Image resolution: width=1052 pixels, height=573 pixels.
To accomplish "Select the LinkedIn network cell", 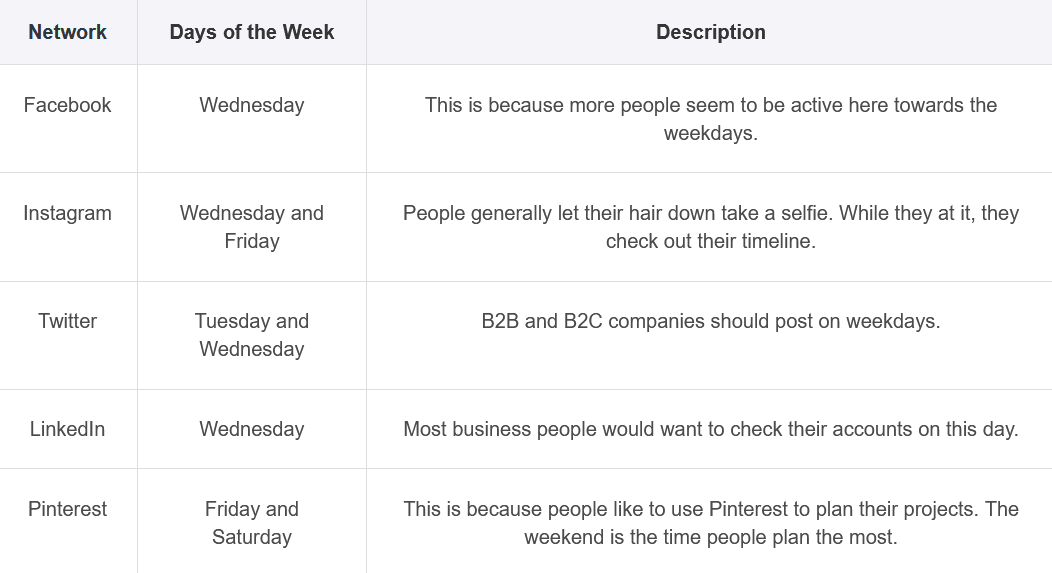I will [x=68, y=429].
